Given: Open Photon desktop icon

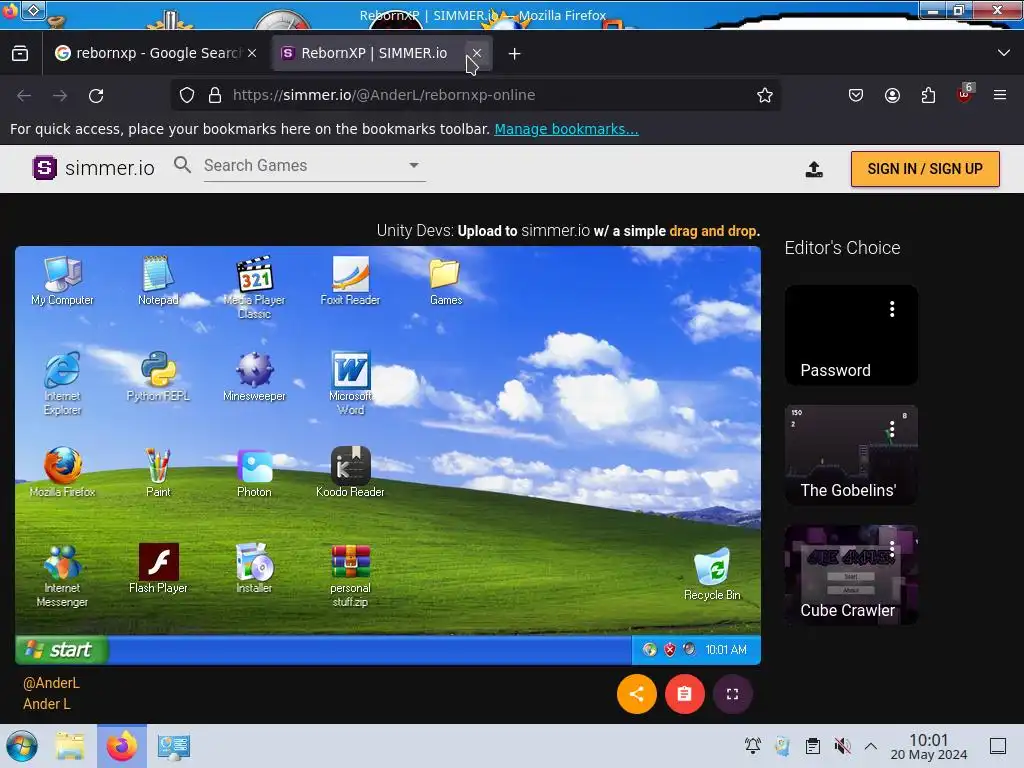Looking at the screenshot, I should pos(254,472).
